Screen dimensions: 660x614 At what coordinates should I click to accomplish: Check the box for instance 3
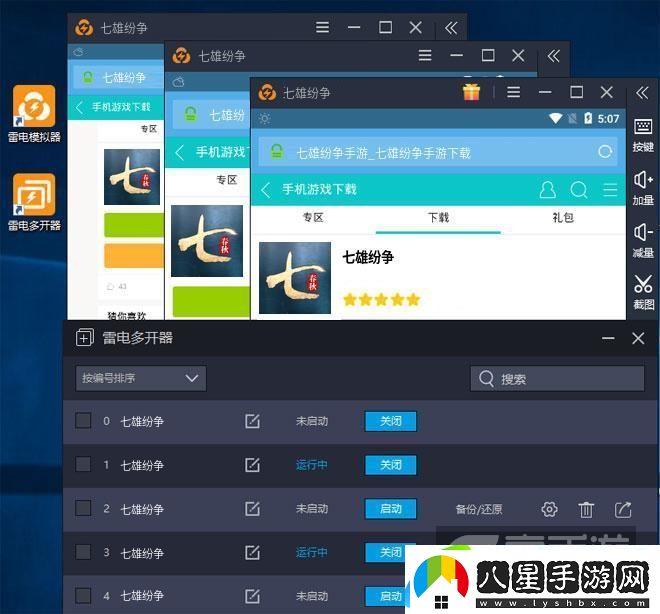coord(83,552)
